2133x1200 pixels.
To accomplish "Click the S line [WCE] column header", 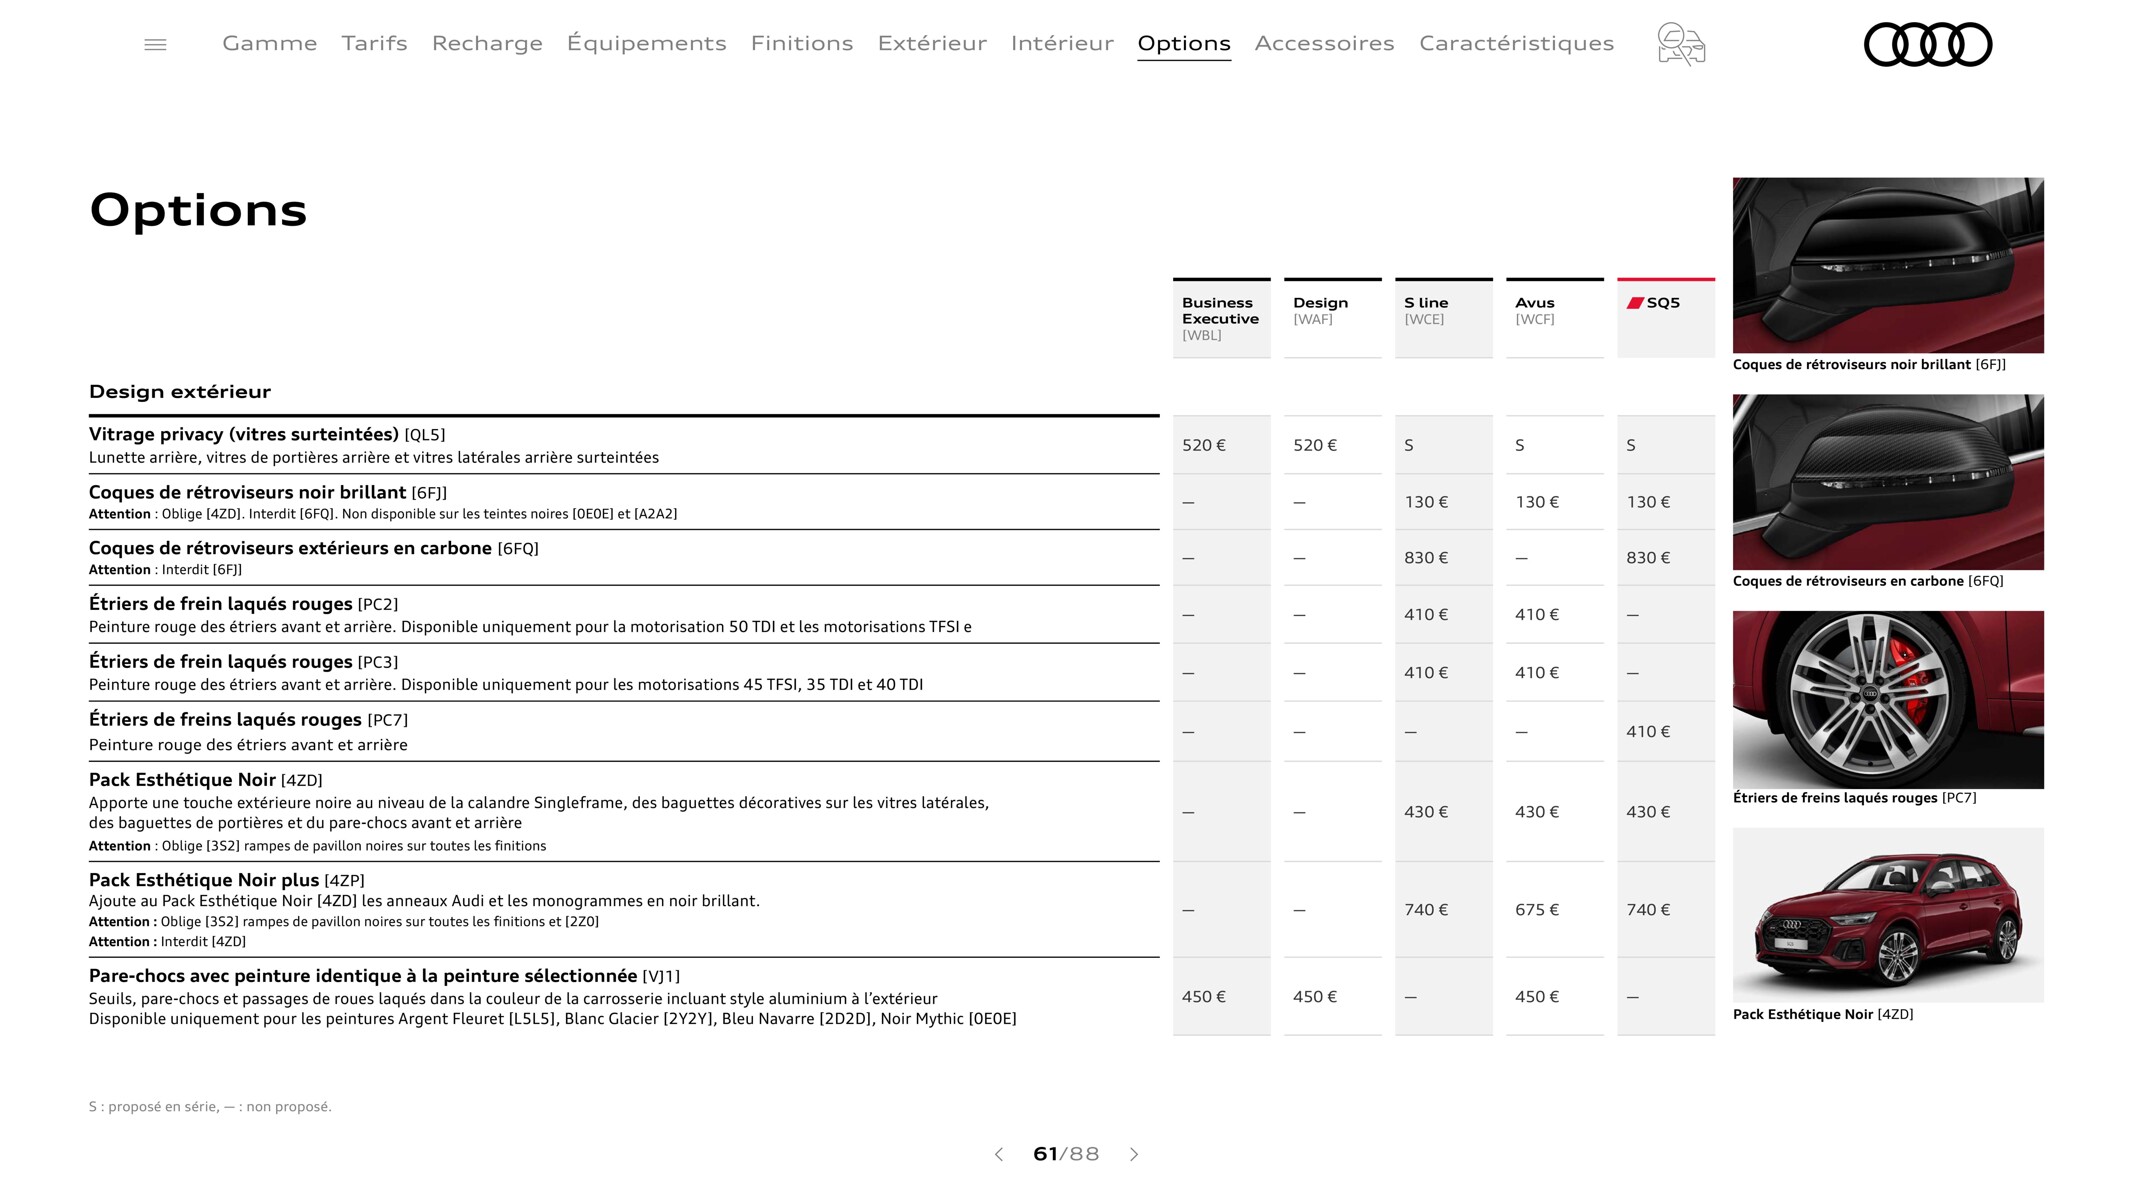I will pyautogui.click(x=1443, y=318).
